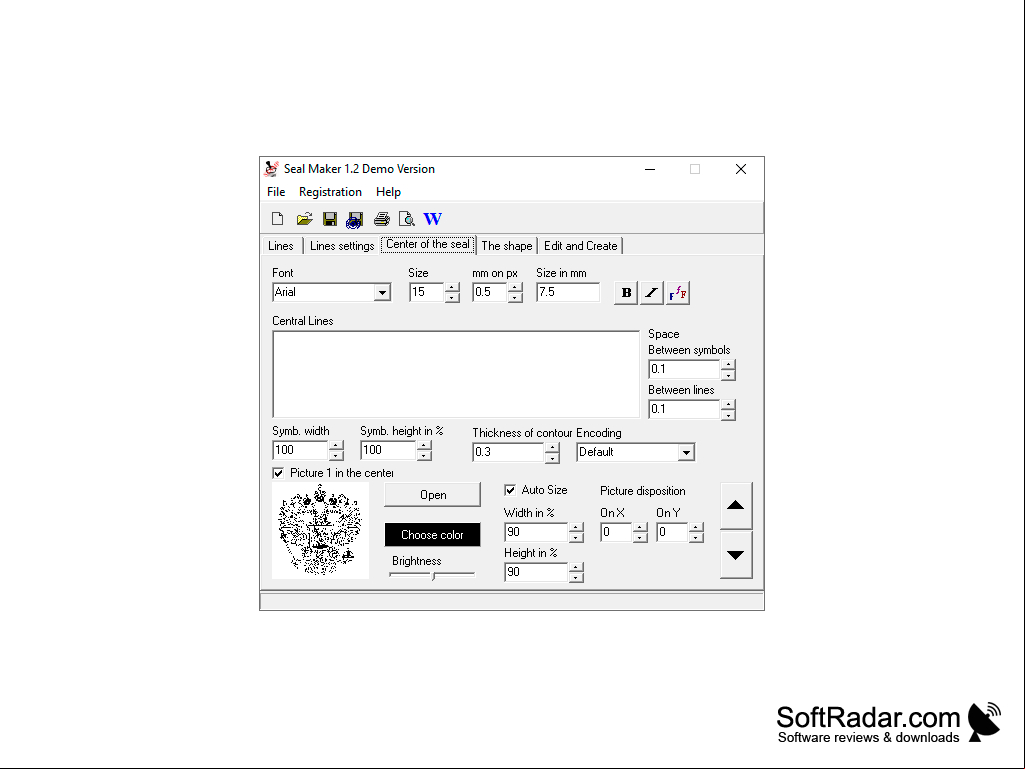Export to Word with blue W icon
This screenshot has width=1025, height=769.
[433, 219]
